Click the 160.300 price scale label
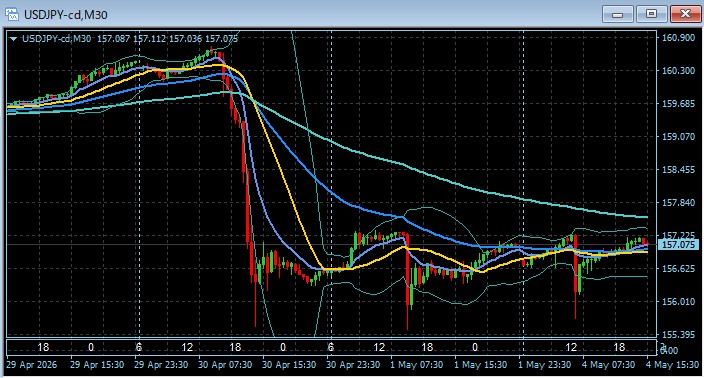Viewport: 704px width, 378px height. point(678,70)
